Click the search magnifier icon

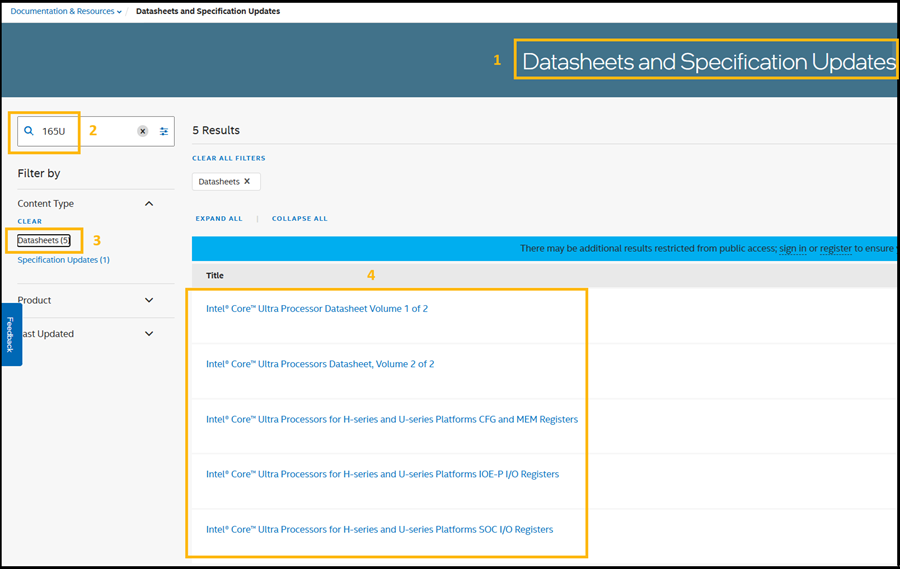point(29,131)
